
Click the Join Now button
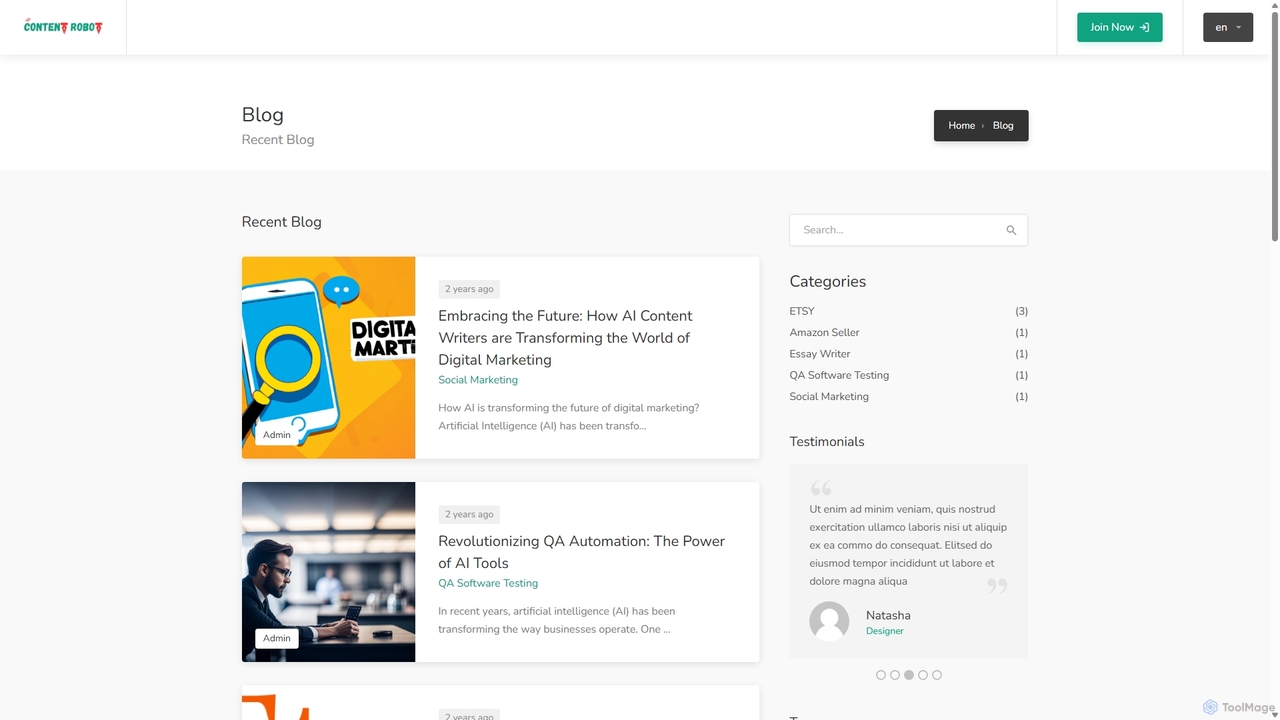pos(1119,27)
